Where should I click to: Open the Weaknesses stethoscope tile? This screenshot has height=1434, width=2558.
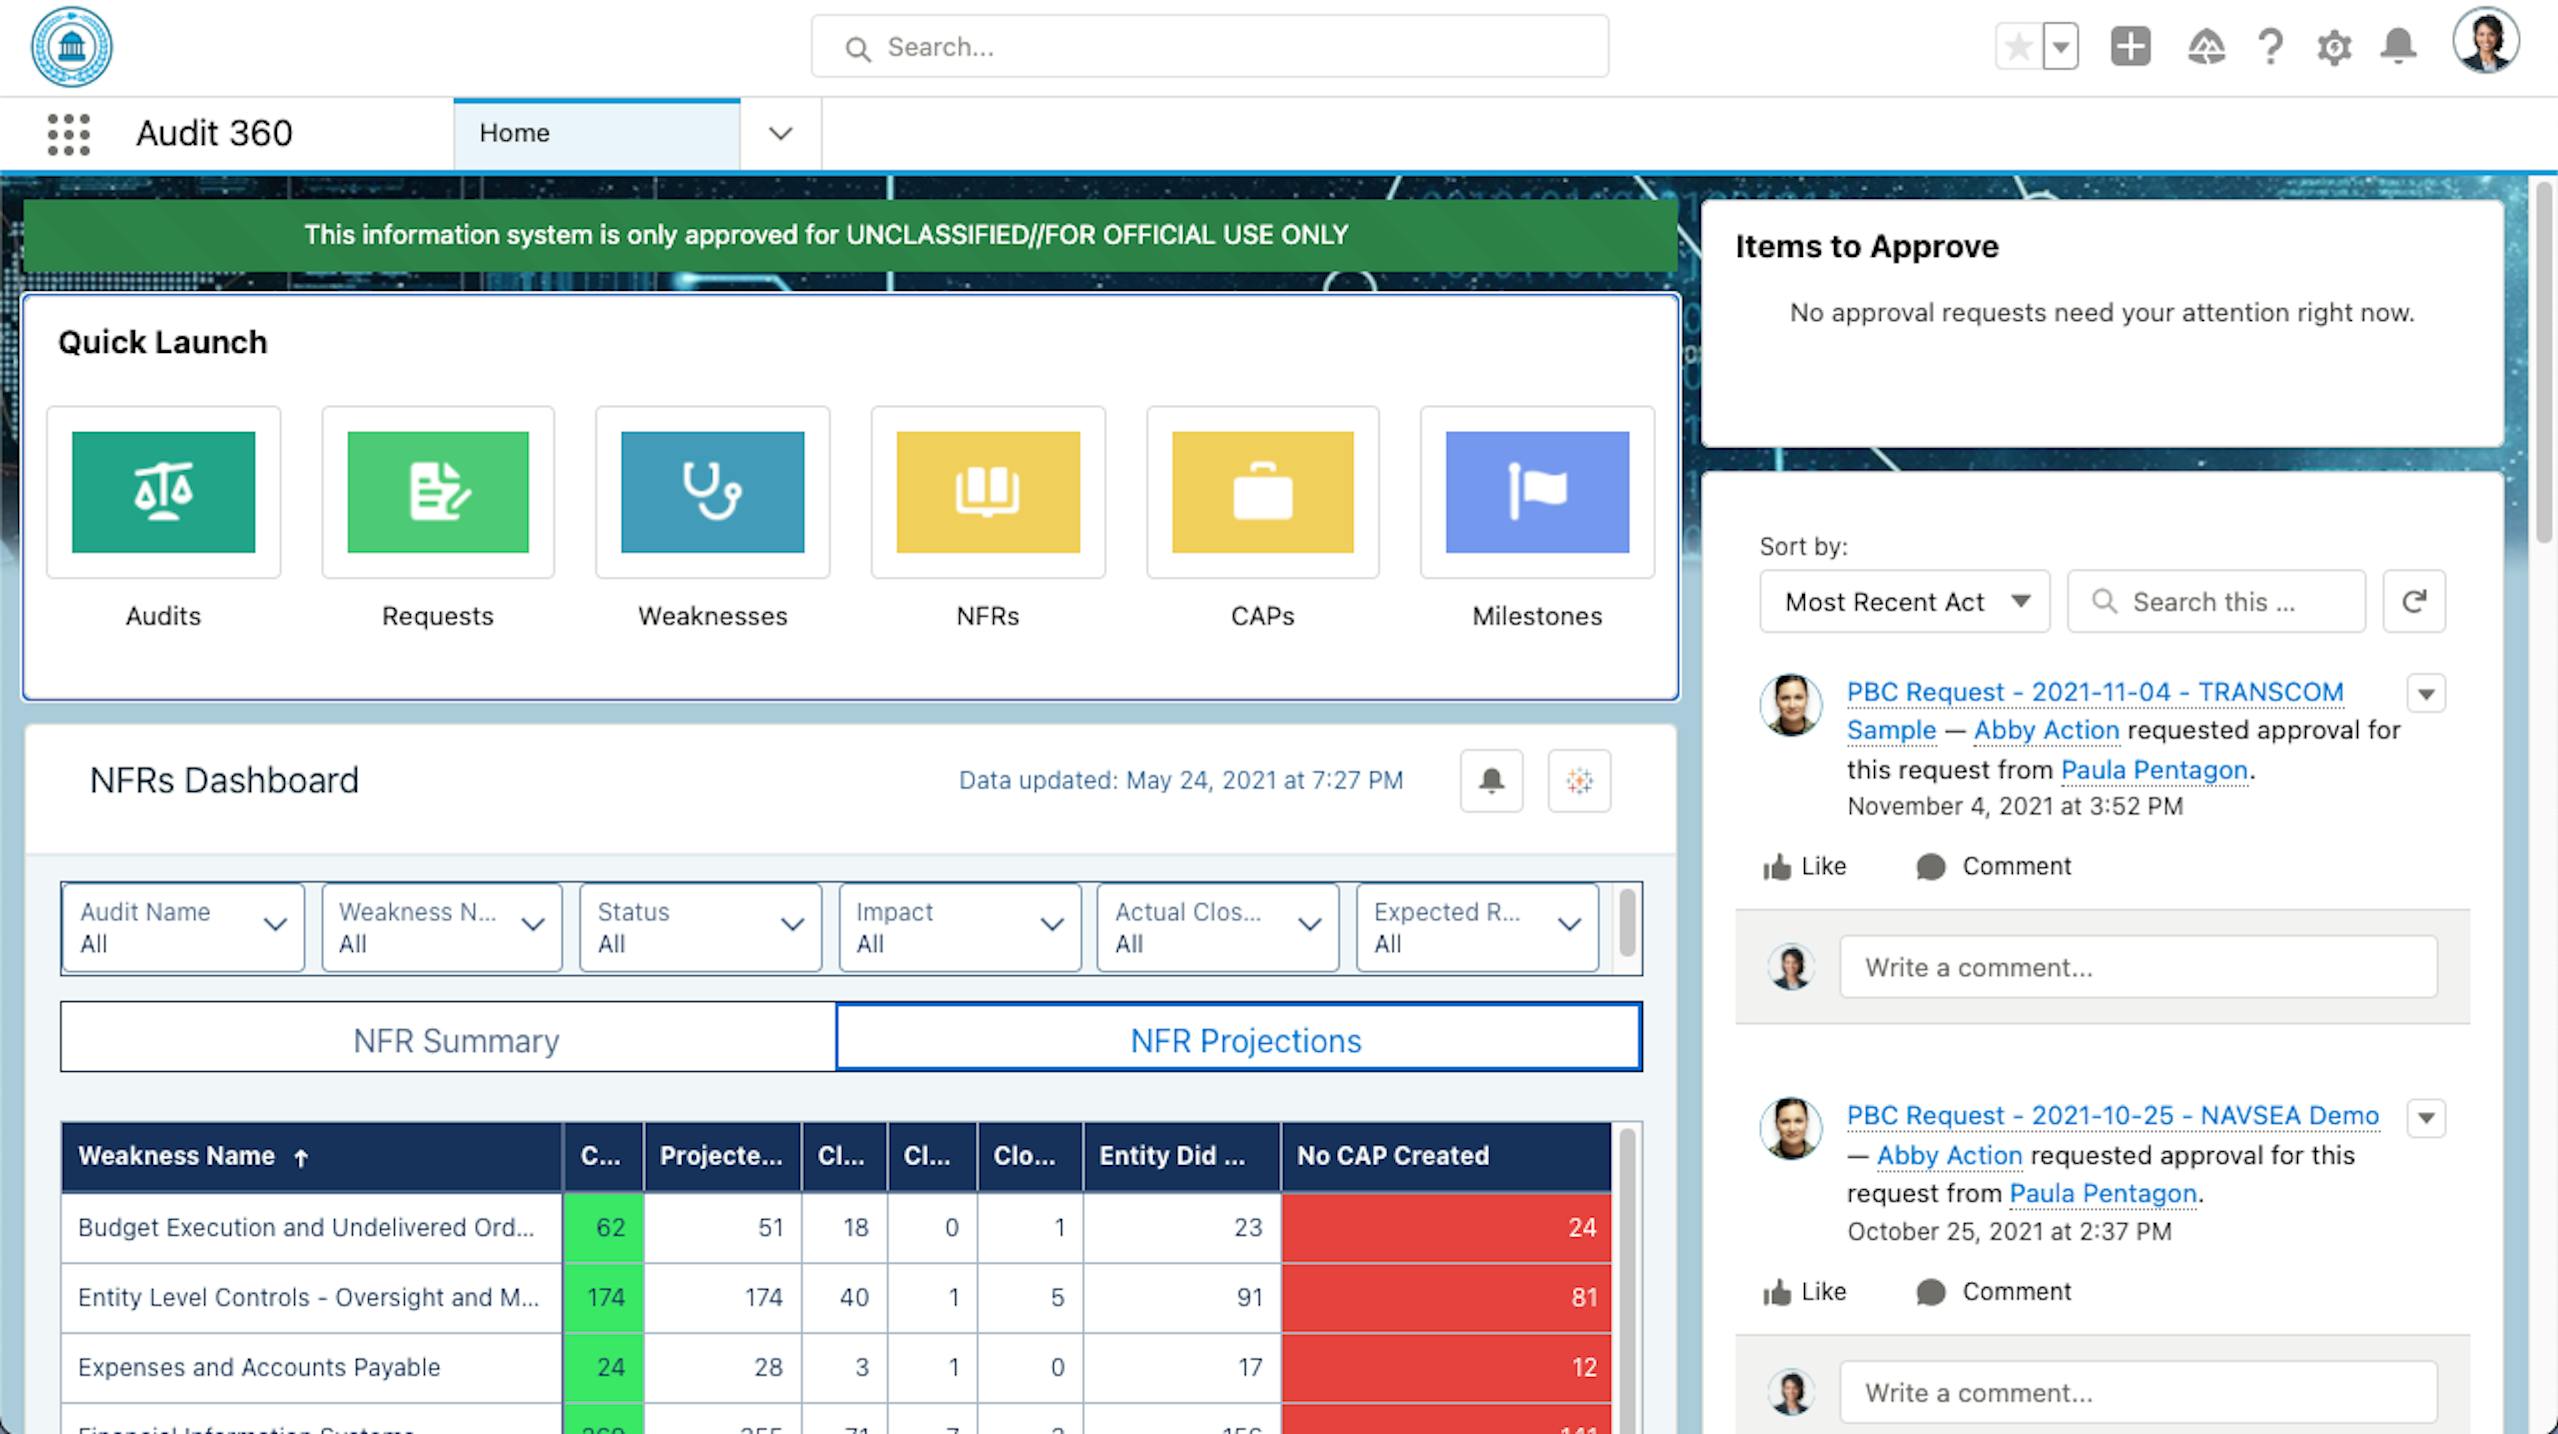tap(712, 492)
